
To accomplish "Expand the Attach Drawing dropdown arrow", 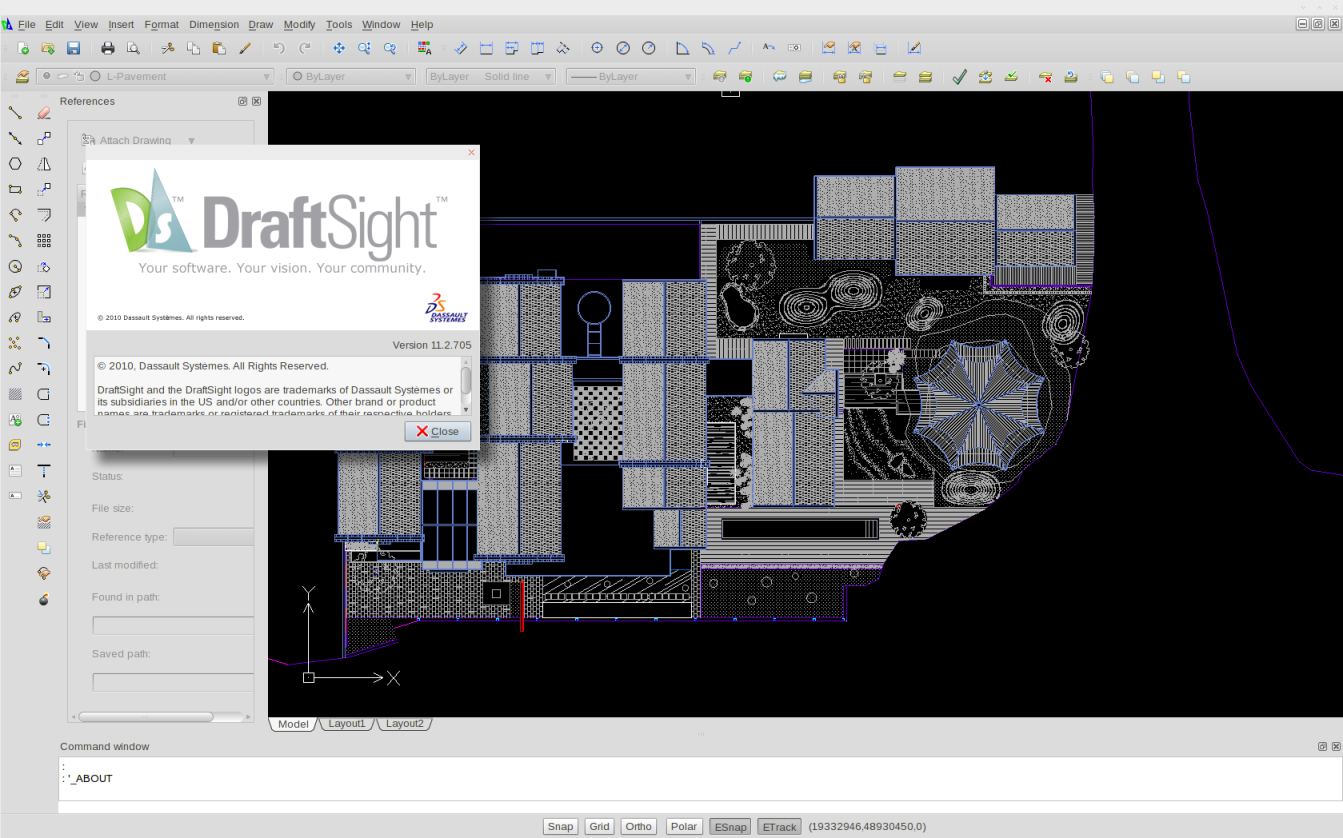I will point(192,141).
